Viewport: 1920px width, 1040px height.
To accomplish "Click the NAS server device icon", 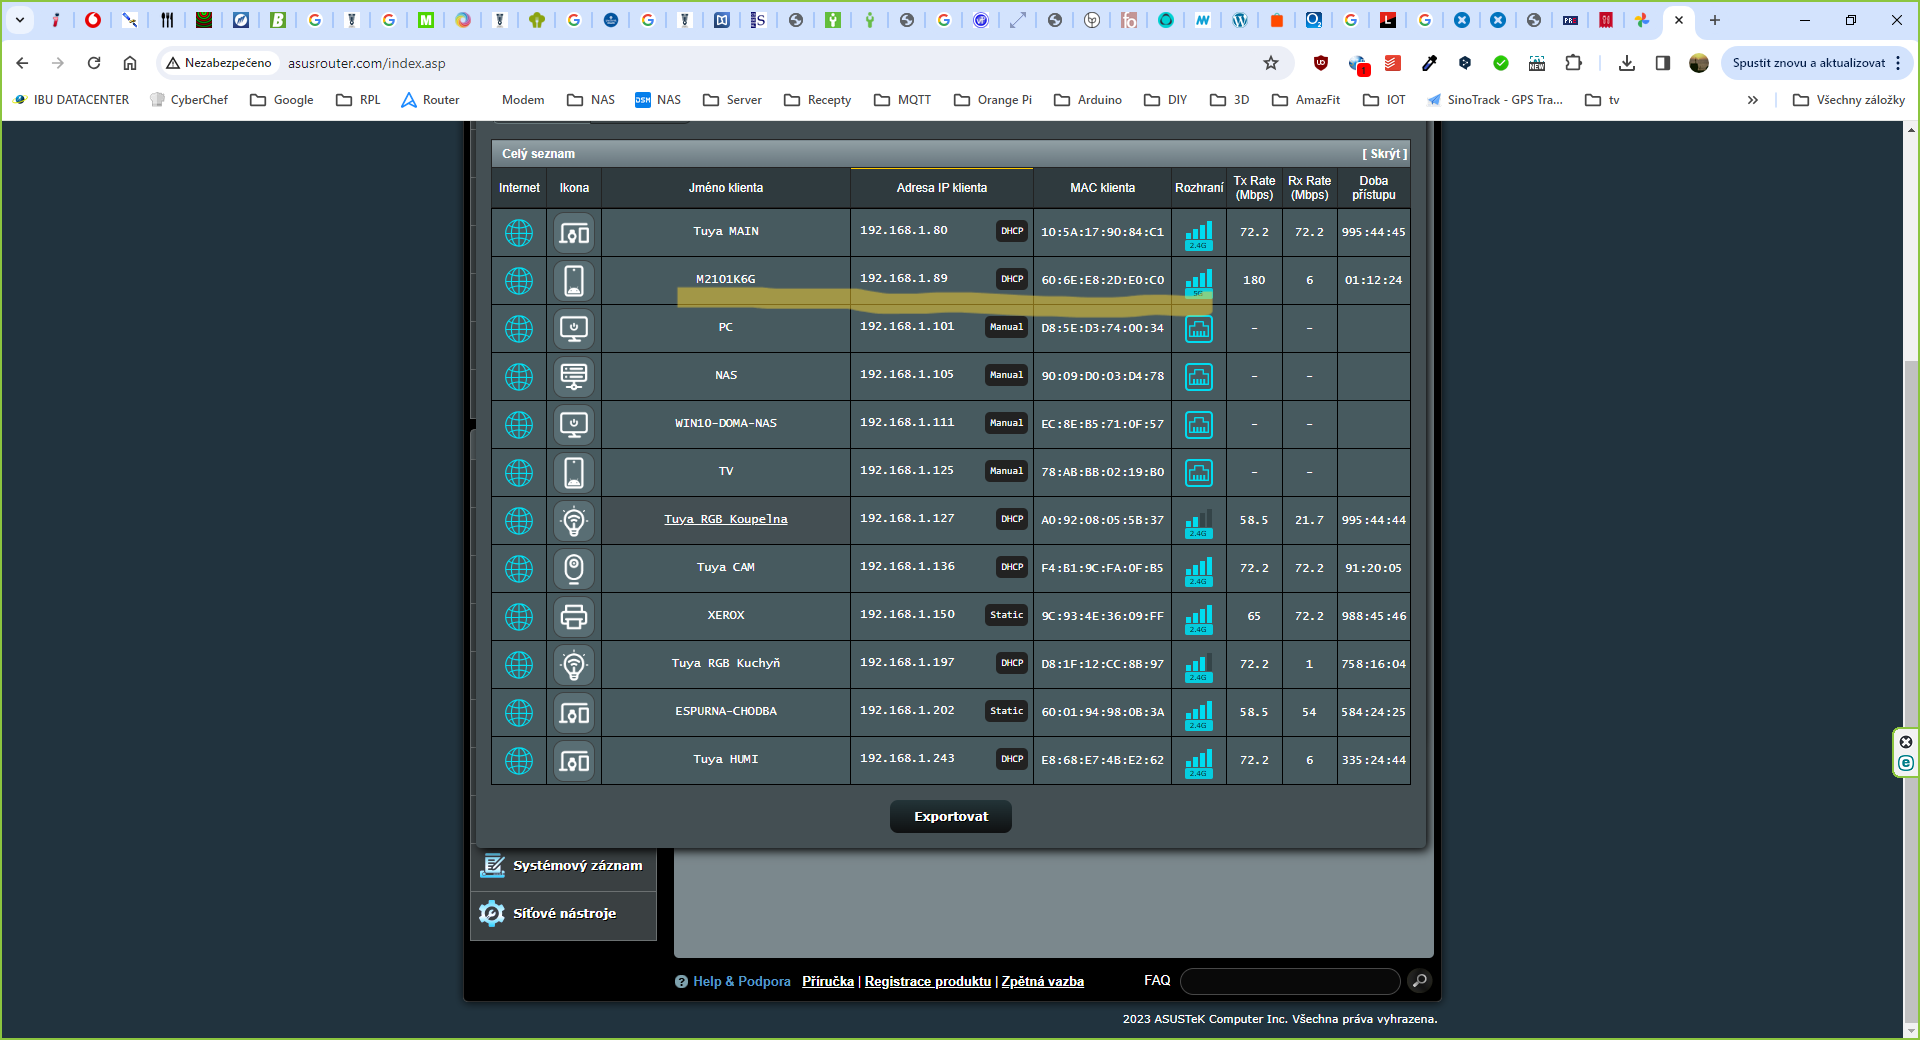I will (x=574, y=376).
